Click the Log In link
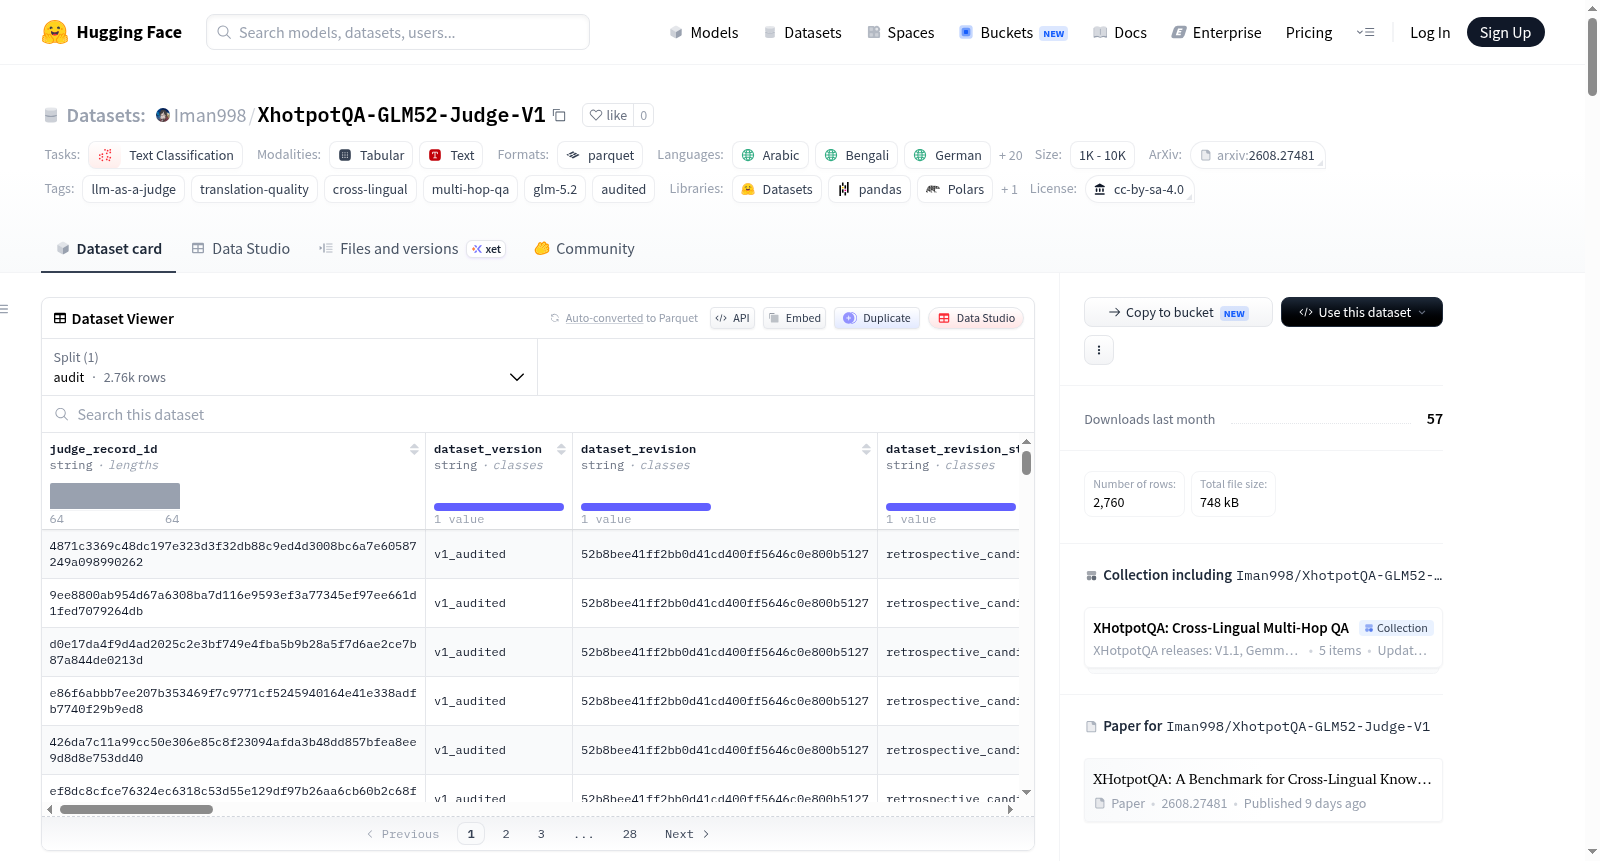This screenshot has width=1600, height=861. coord(1430,32)
